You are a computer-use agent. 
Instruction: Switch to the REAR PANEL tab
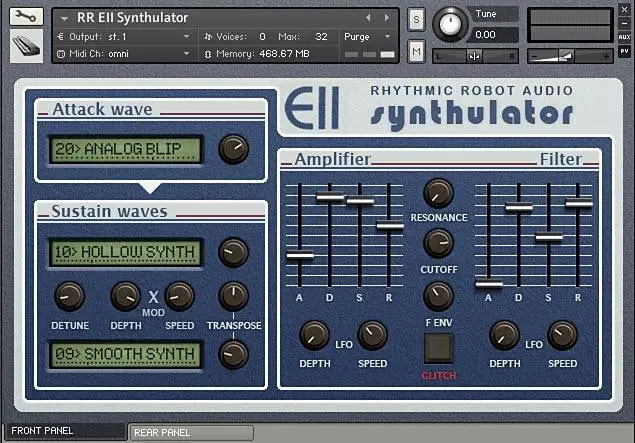[x=191, y=433]
